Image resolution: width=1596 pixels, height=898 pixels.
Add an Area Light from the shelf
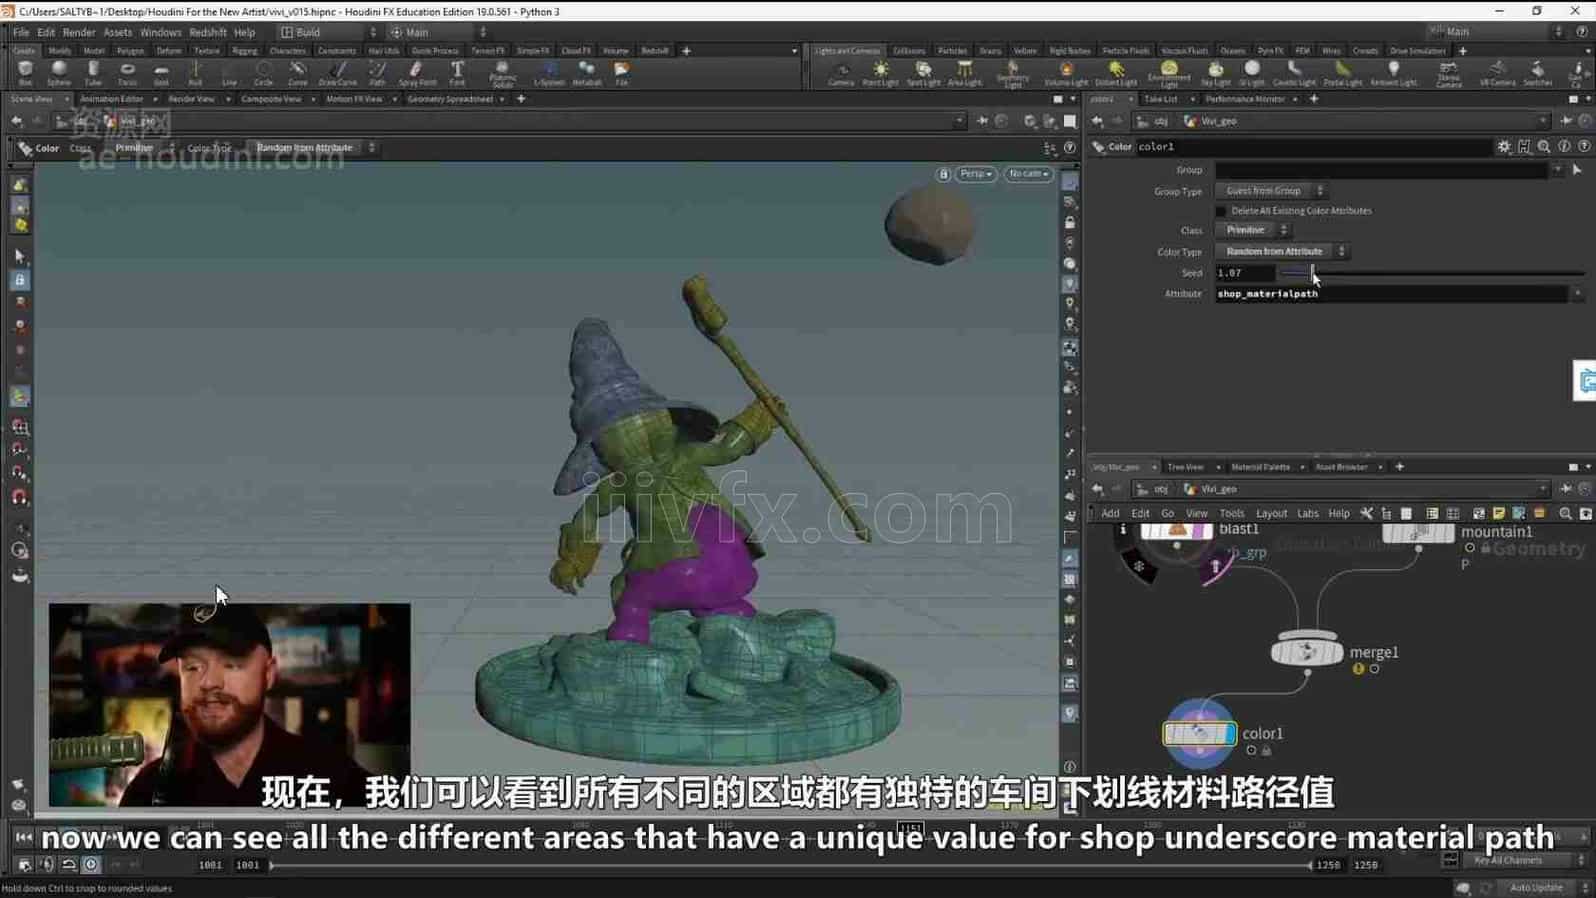click(x=964, y=73)
